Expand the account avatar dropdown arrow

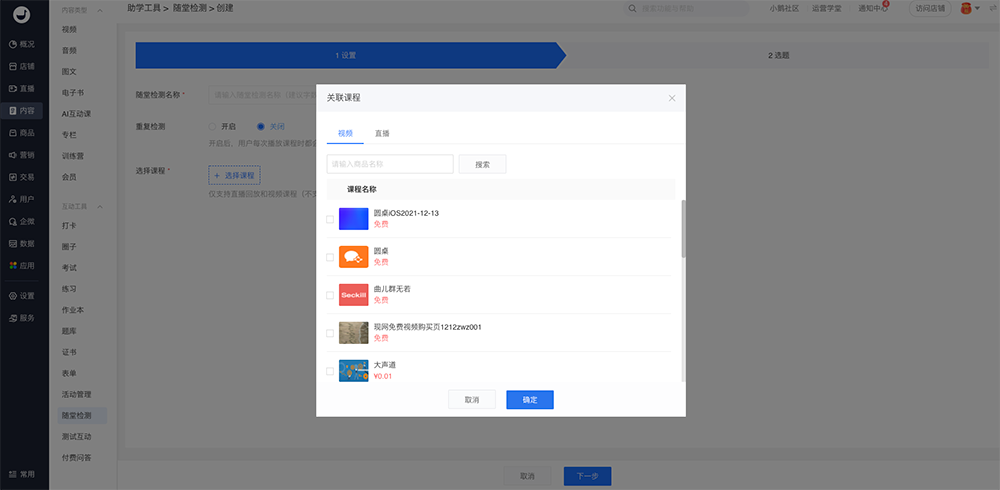tap(977, 9)
